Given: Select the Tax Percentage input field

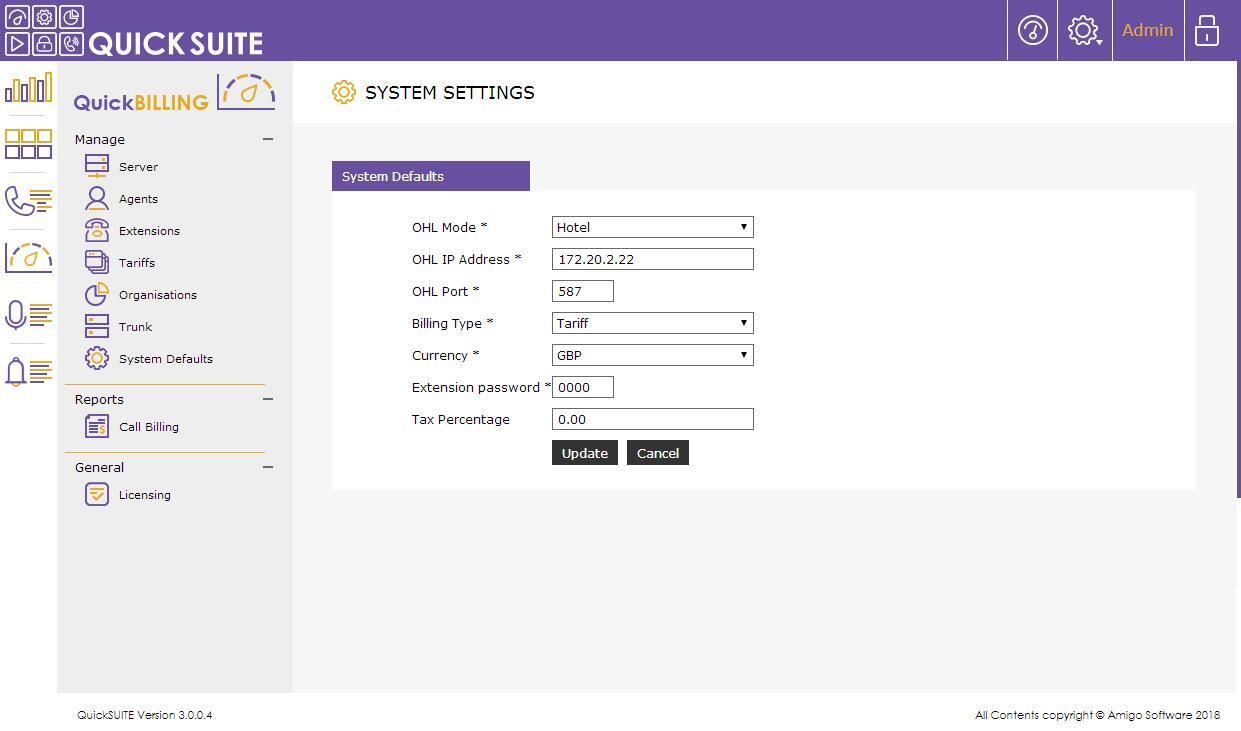Looking at the screenshot, I should coord(652,419).
